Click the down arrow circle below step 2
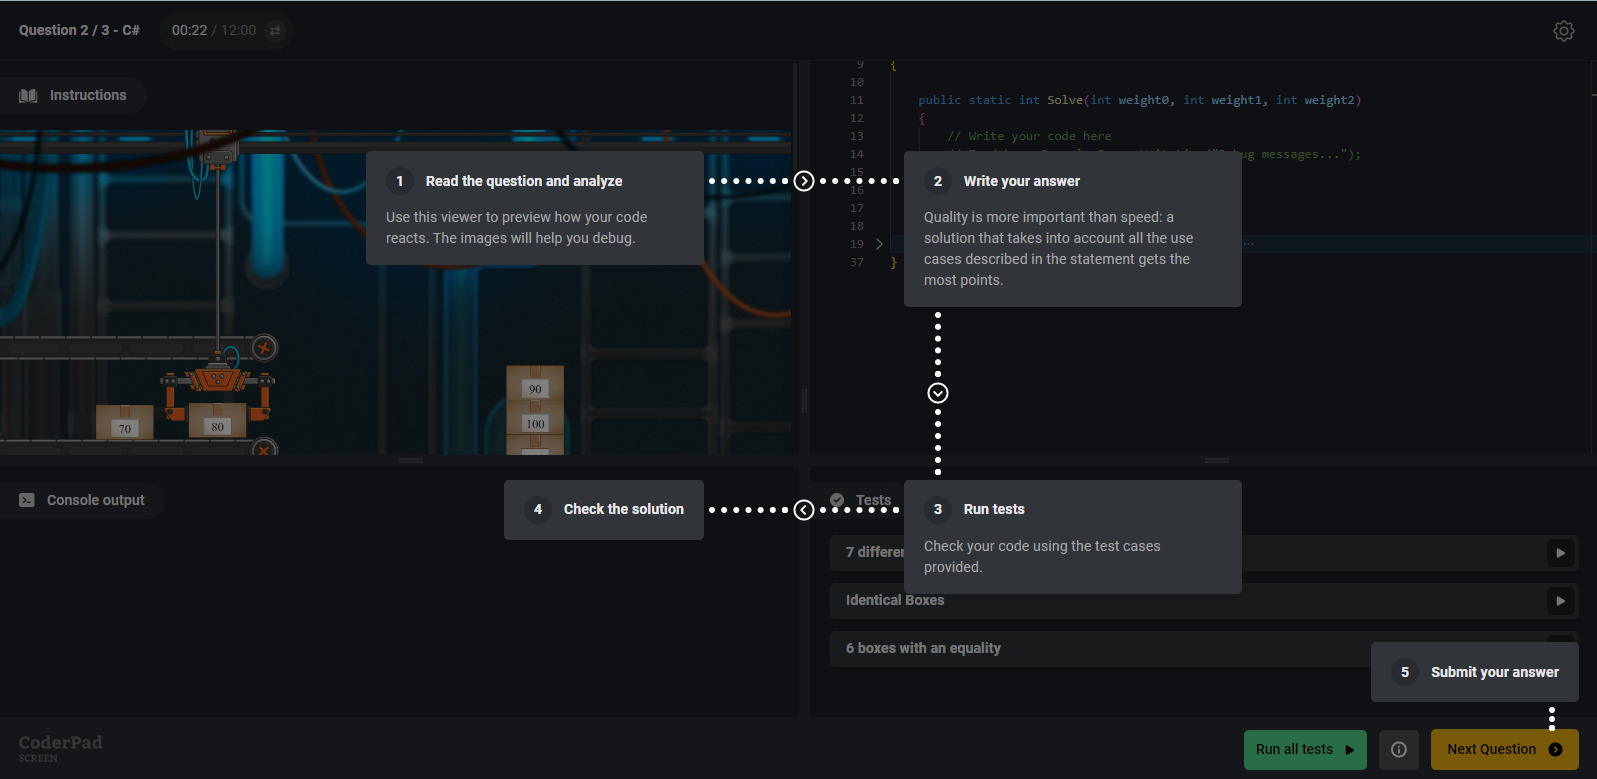This screenshot has height=779, width=1597. (937, 393)
